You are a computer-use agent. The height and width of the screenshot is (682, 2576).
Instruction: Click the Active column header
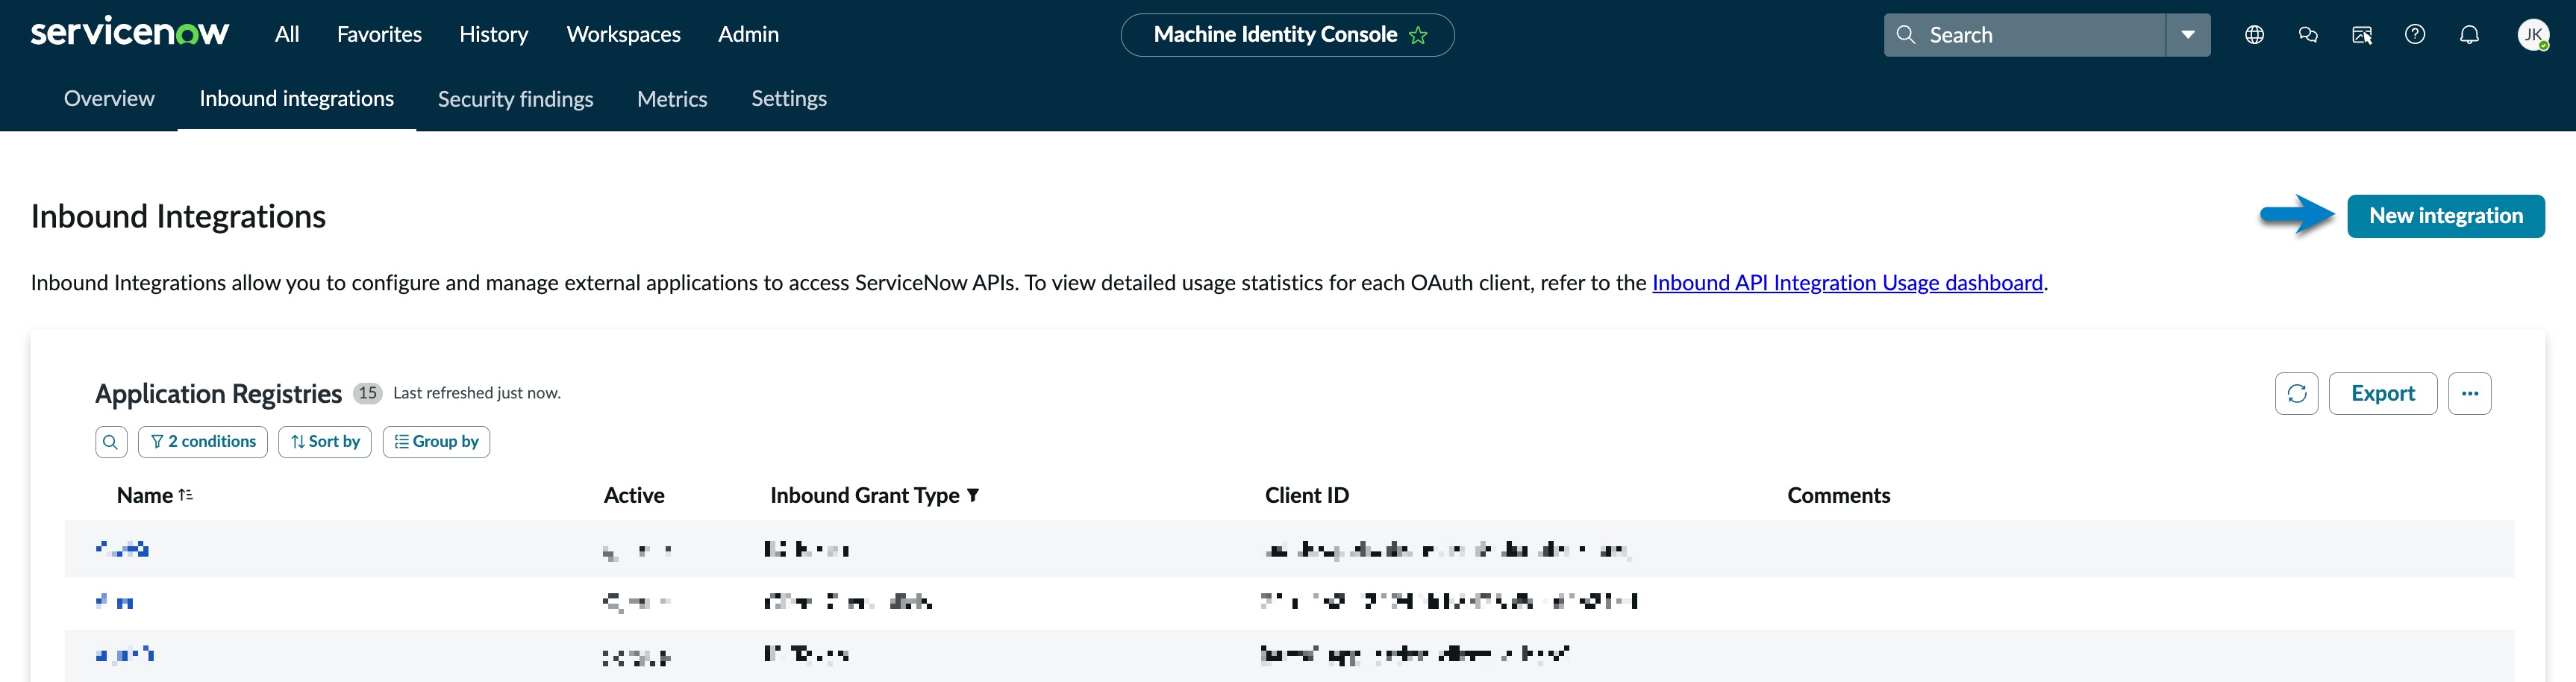coord(634,495)
